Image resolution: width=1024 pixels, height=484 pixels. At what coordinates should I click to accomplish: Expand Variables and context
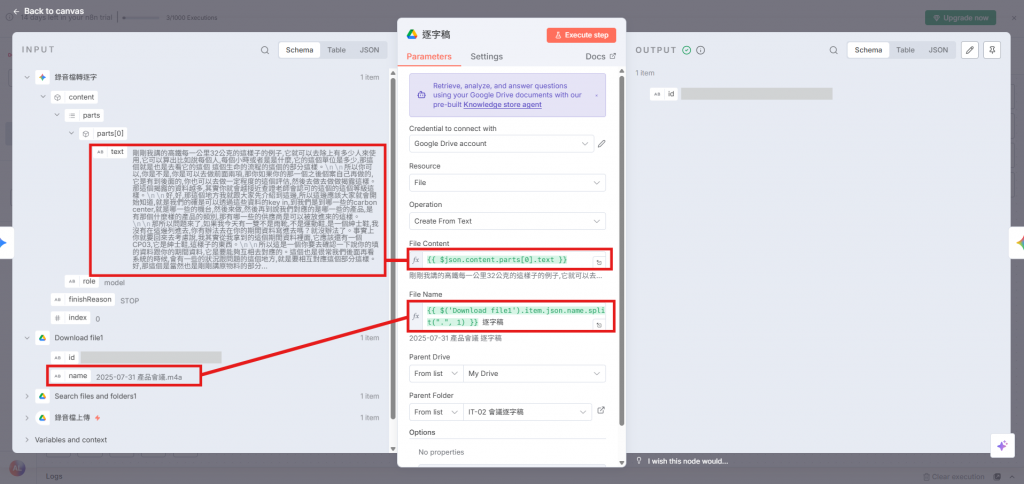click(27, 440)
